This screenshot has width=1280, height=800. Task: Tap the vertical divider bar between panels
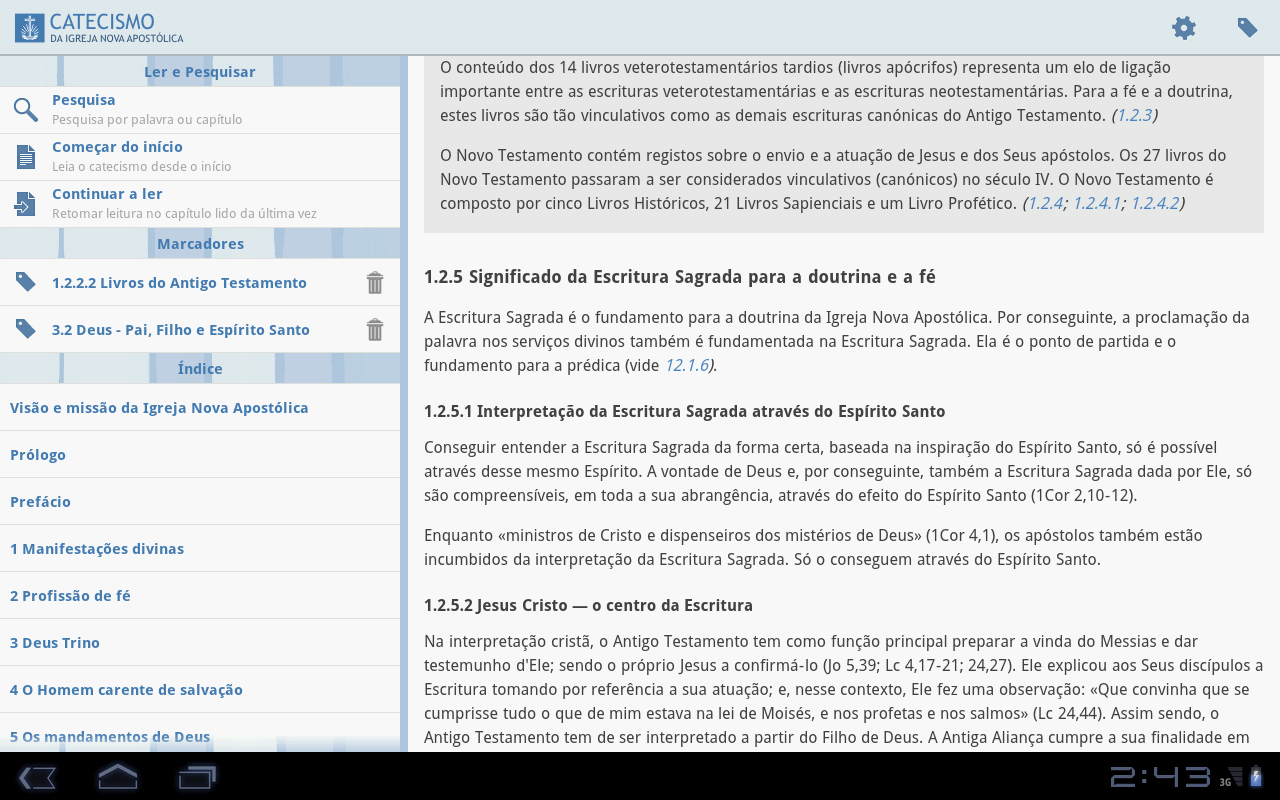(x=404, y=404)
